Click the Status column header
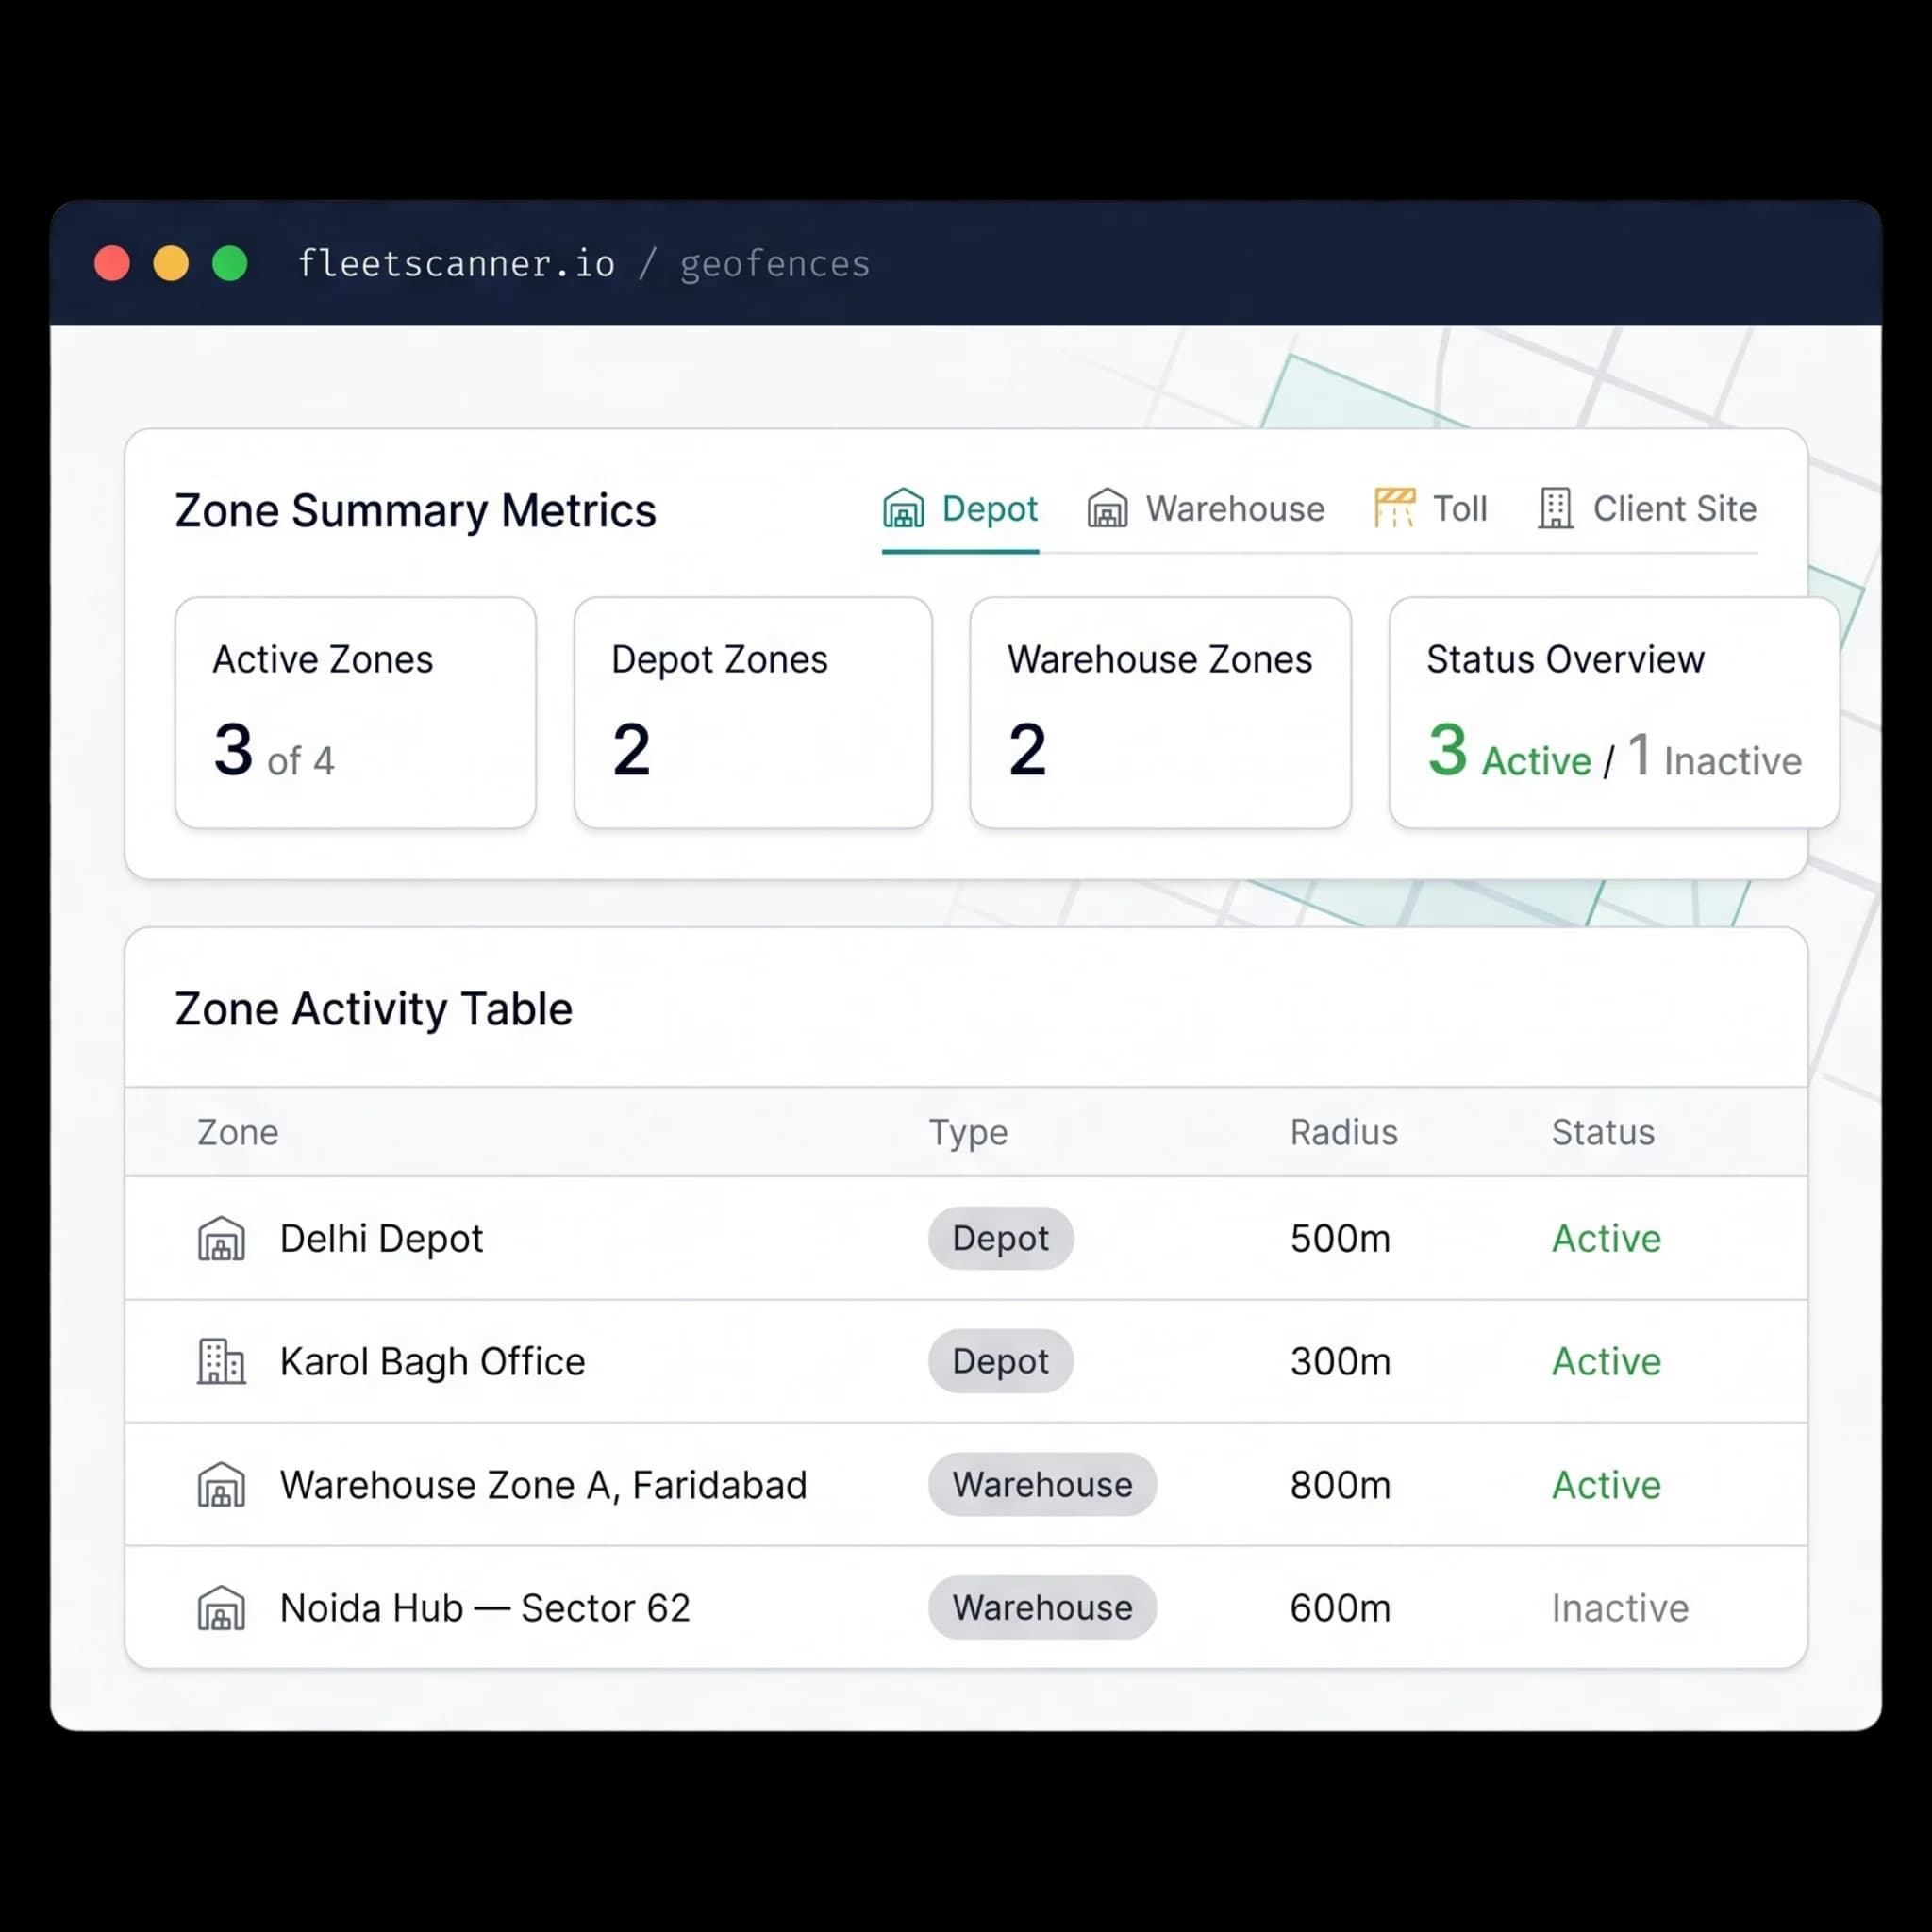 [1603, 1132]
